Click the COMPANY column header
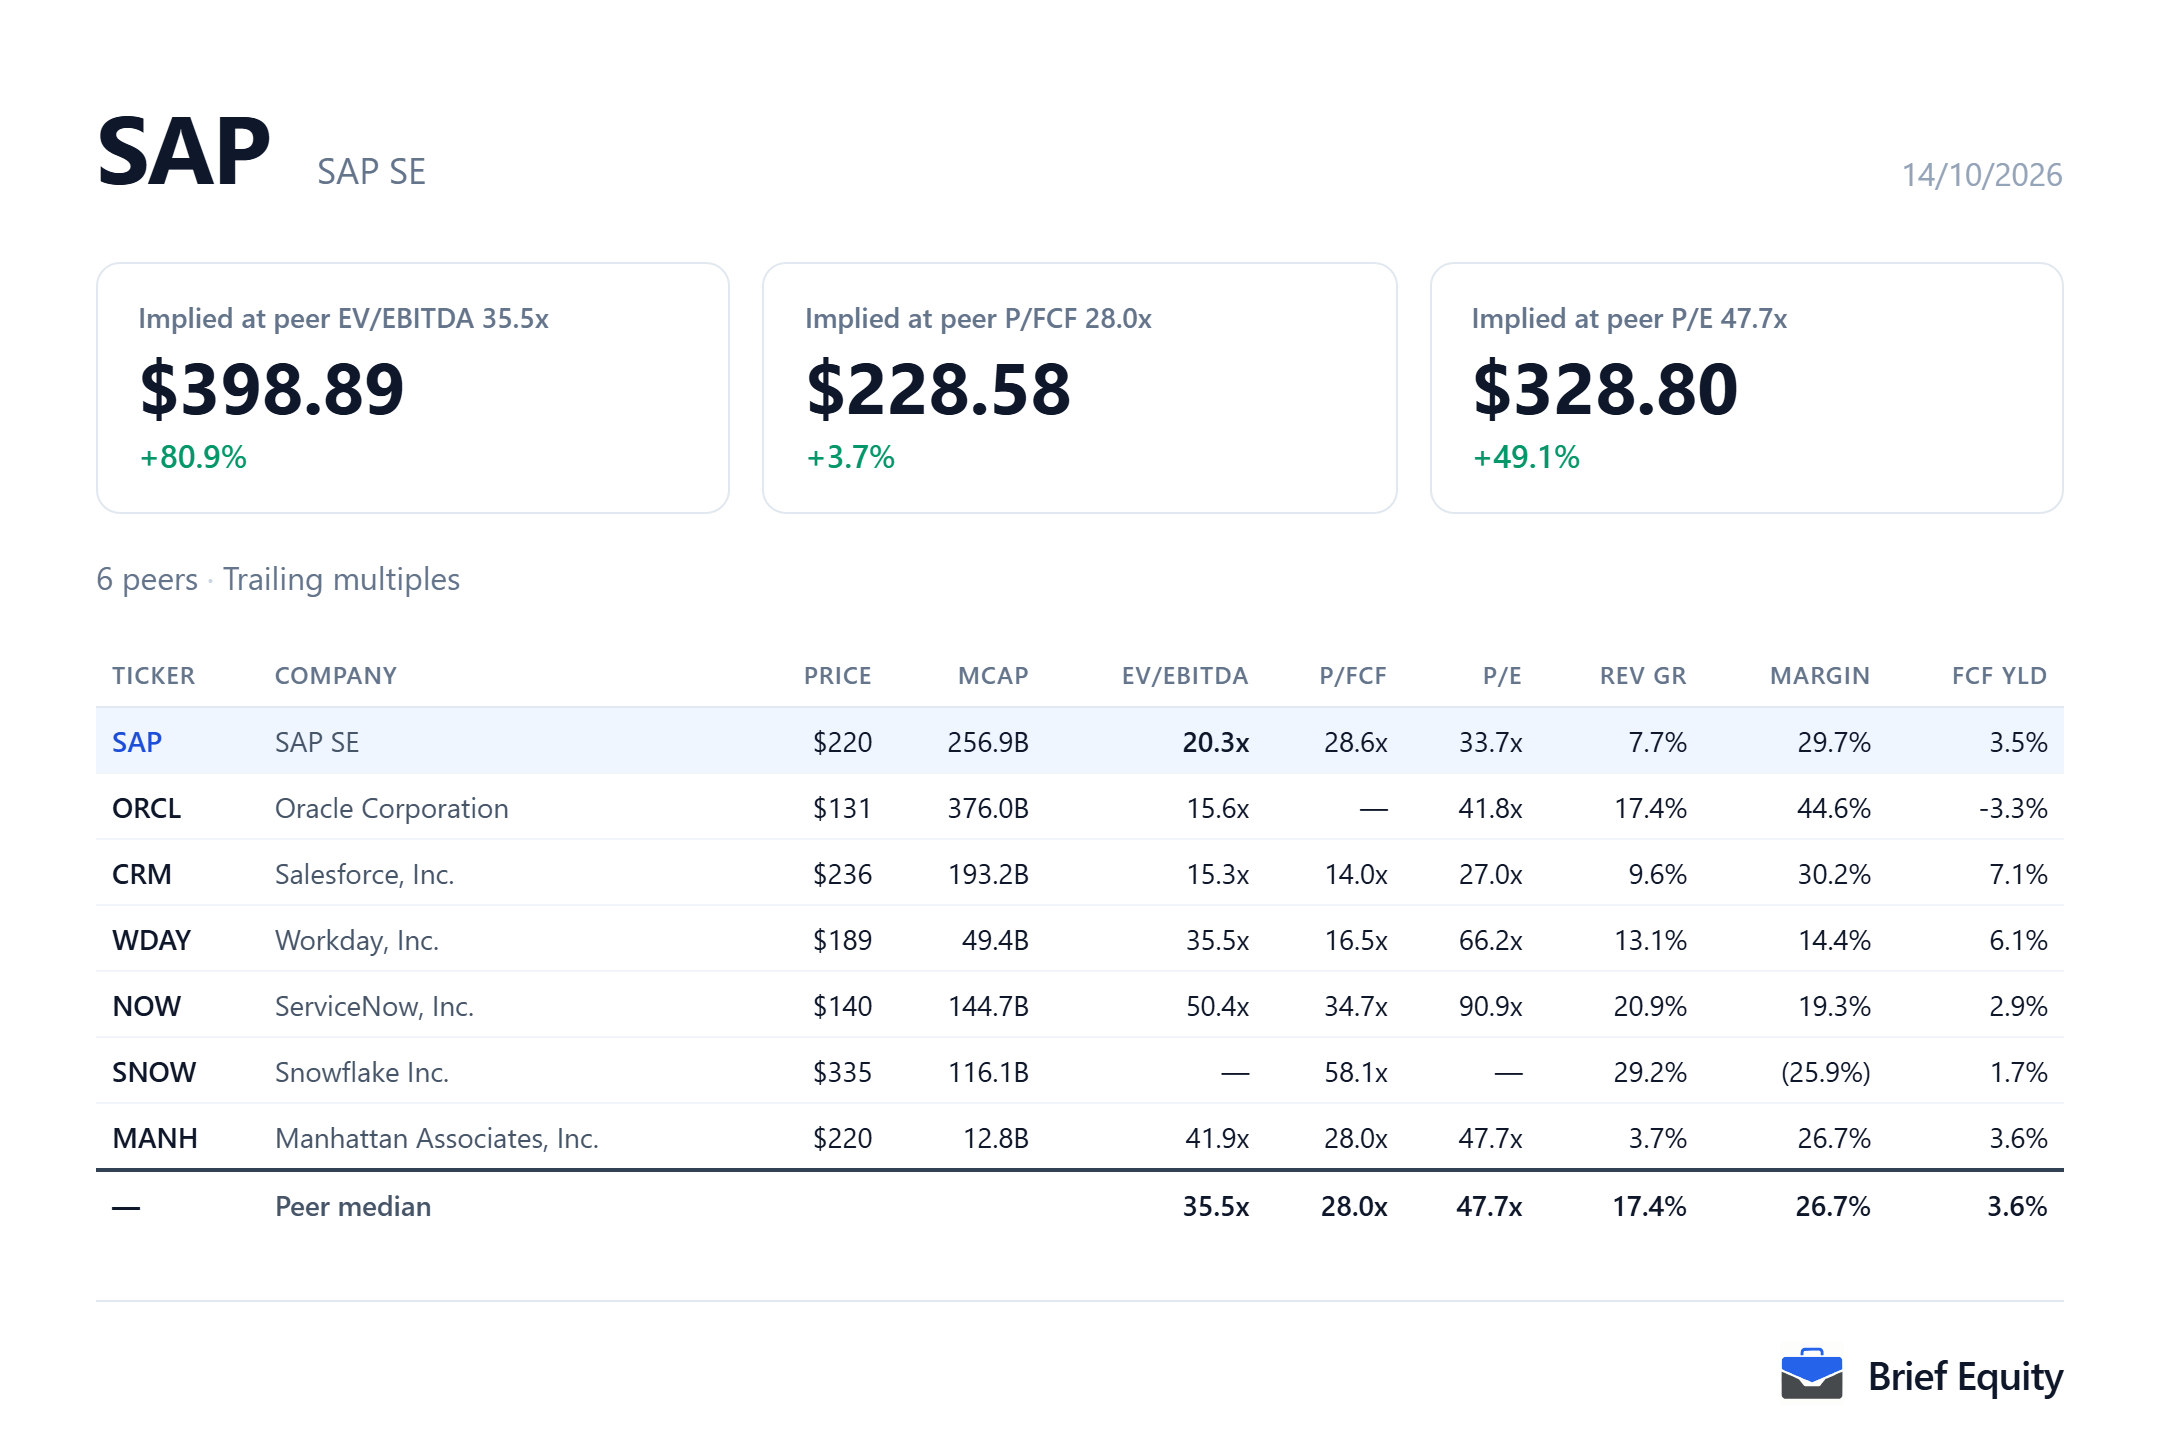Screen dimensions: 2160x1454 335,676
